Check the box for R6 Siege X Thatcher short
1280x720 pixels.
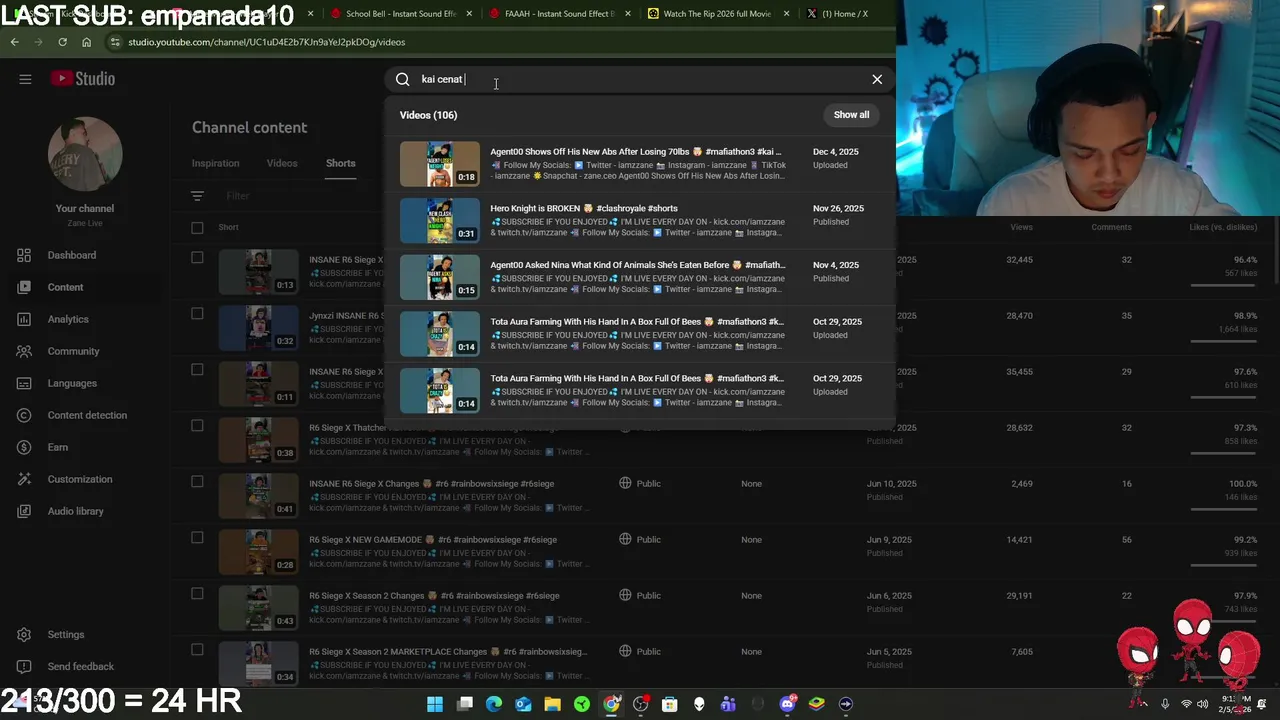tap(197, 425)
